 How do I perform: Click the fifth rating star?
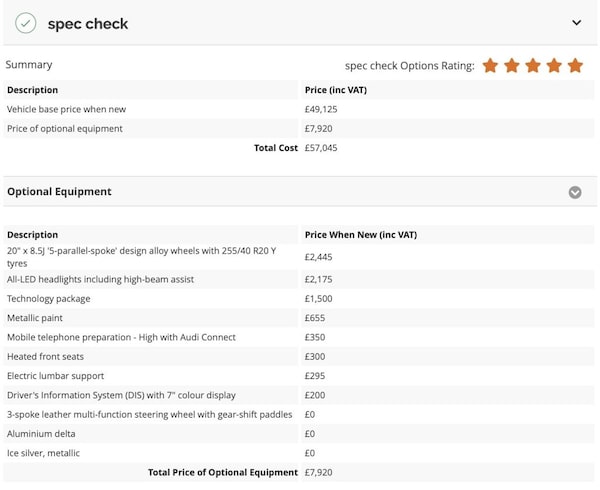[x=575, y=66]
